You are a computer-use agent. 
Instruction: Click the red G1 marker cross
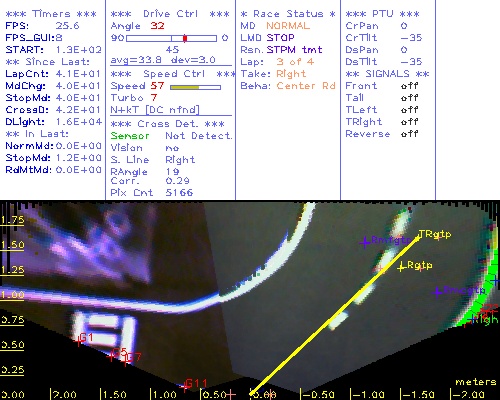pyautogui.click(x=79, y=341)
